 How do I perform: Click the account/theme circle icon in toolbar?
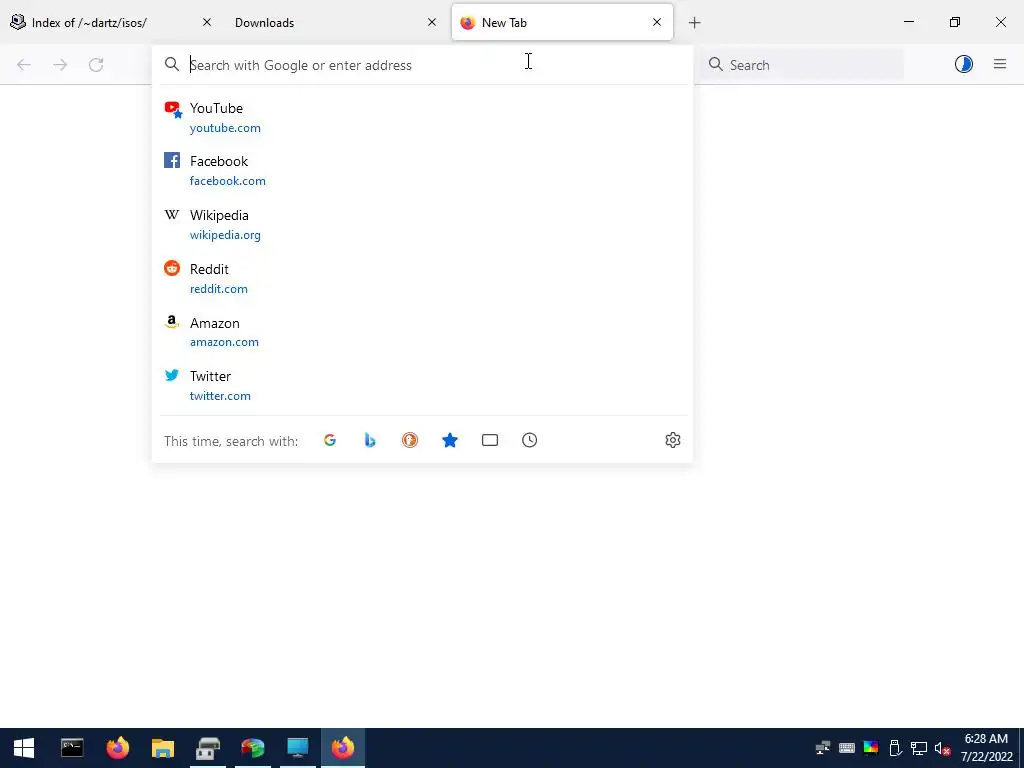coord(964,64)
